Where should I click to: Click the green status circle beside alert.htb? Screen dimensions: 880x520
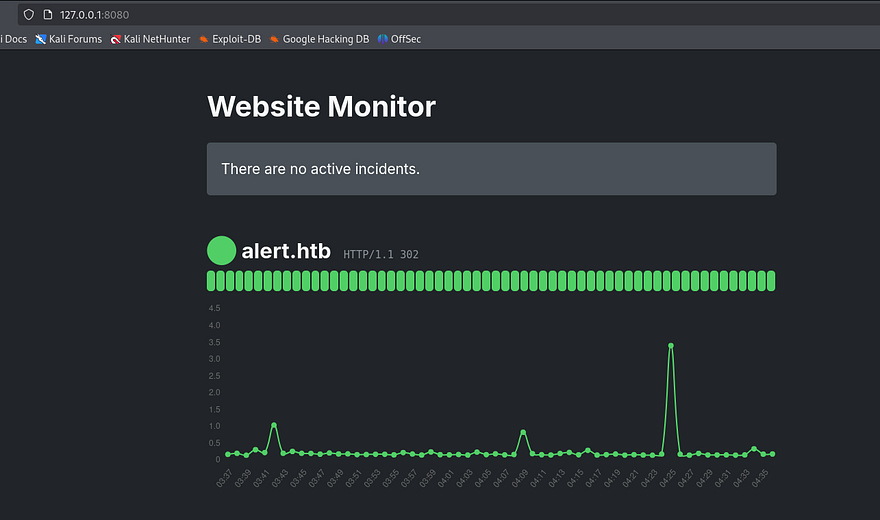pyautogui.click(x=221, y=250)
